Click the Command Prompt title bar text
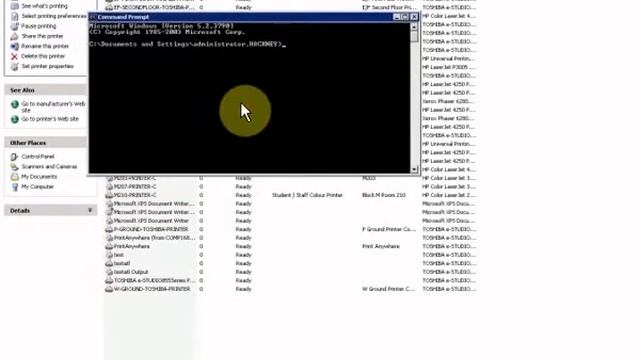 coord(123,17)
